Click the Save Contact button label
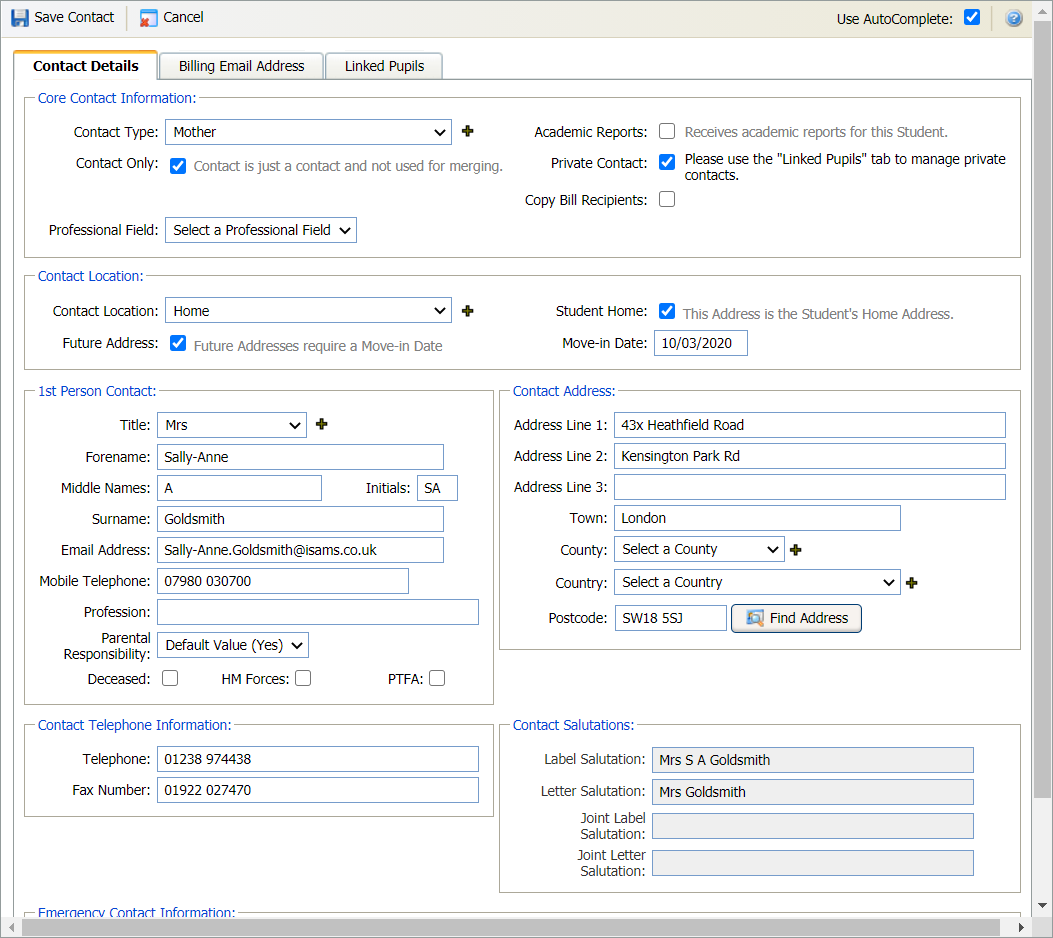The image size is (1053, 938). [x=74, y=17]
